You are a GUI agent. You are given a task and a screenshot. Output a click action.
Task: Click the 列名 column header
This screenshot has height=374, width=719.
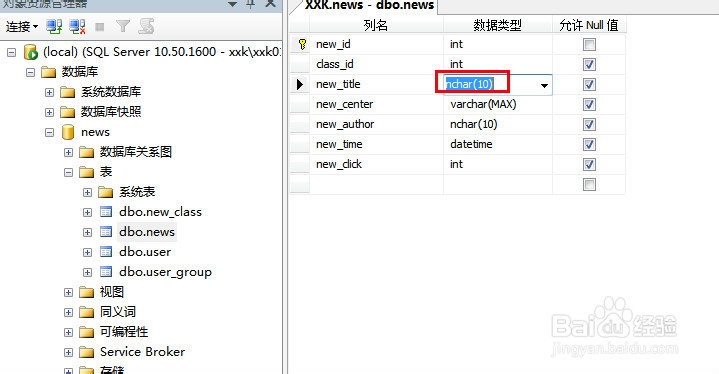(x=376, y=25)
